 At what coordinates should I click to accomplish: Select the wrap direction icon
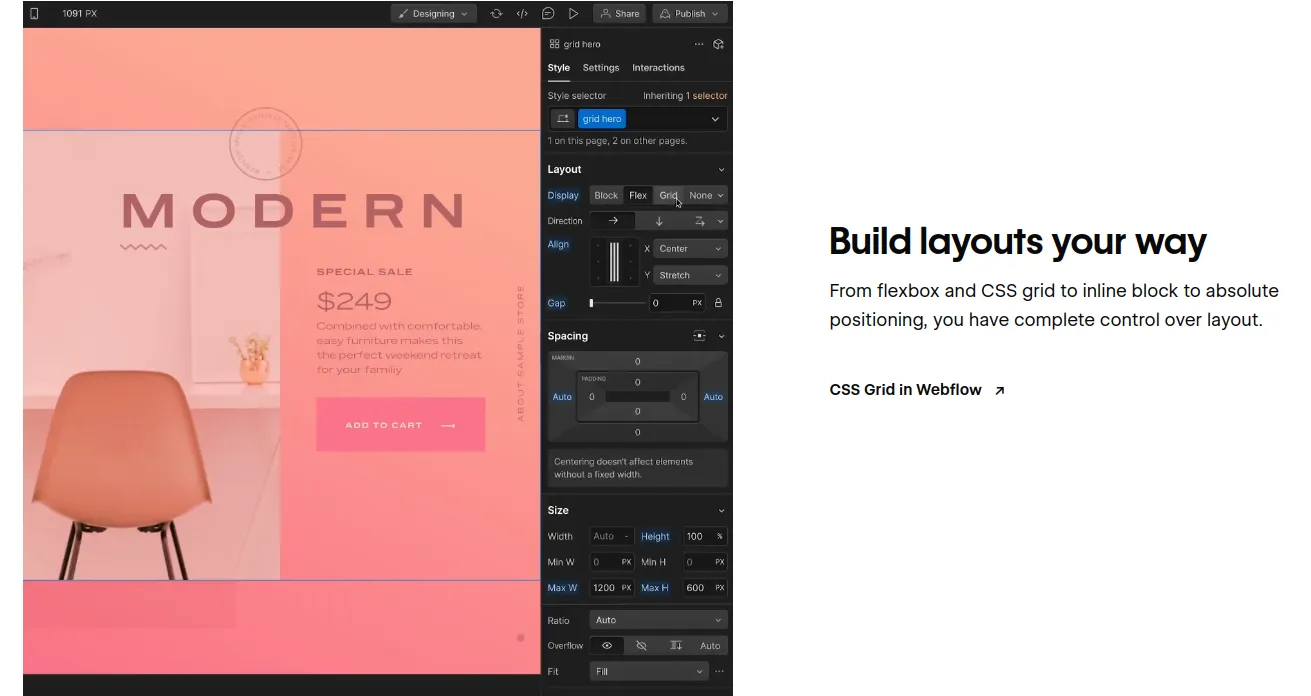pos(700,221)
